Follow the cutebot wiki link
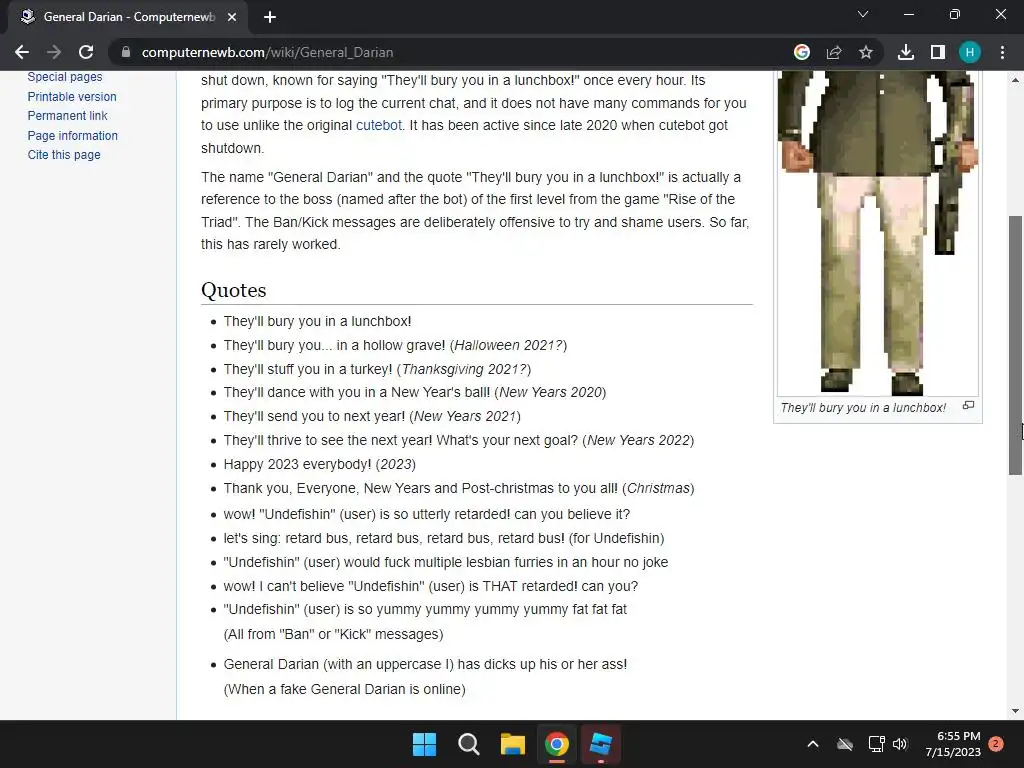Screen dimensions: 1024x768 point(379,125)
